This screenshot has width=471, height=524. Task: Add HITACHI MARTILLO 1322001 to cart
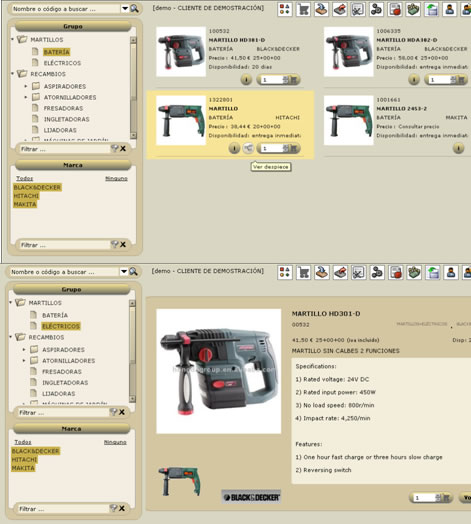(294, 148)
